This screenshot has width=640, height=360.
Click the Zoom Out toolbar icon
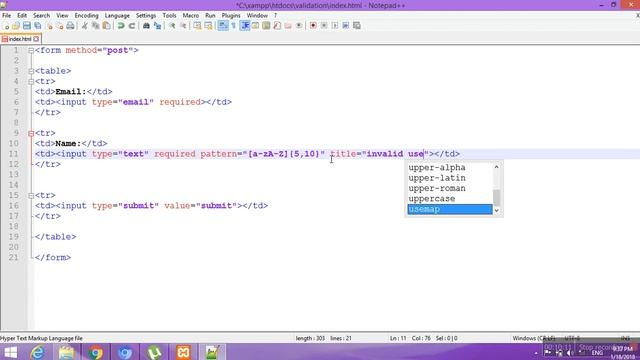click(183, 26)
